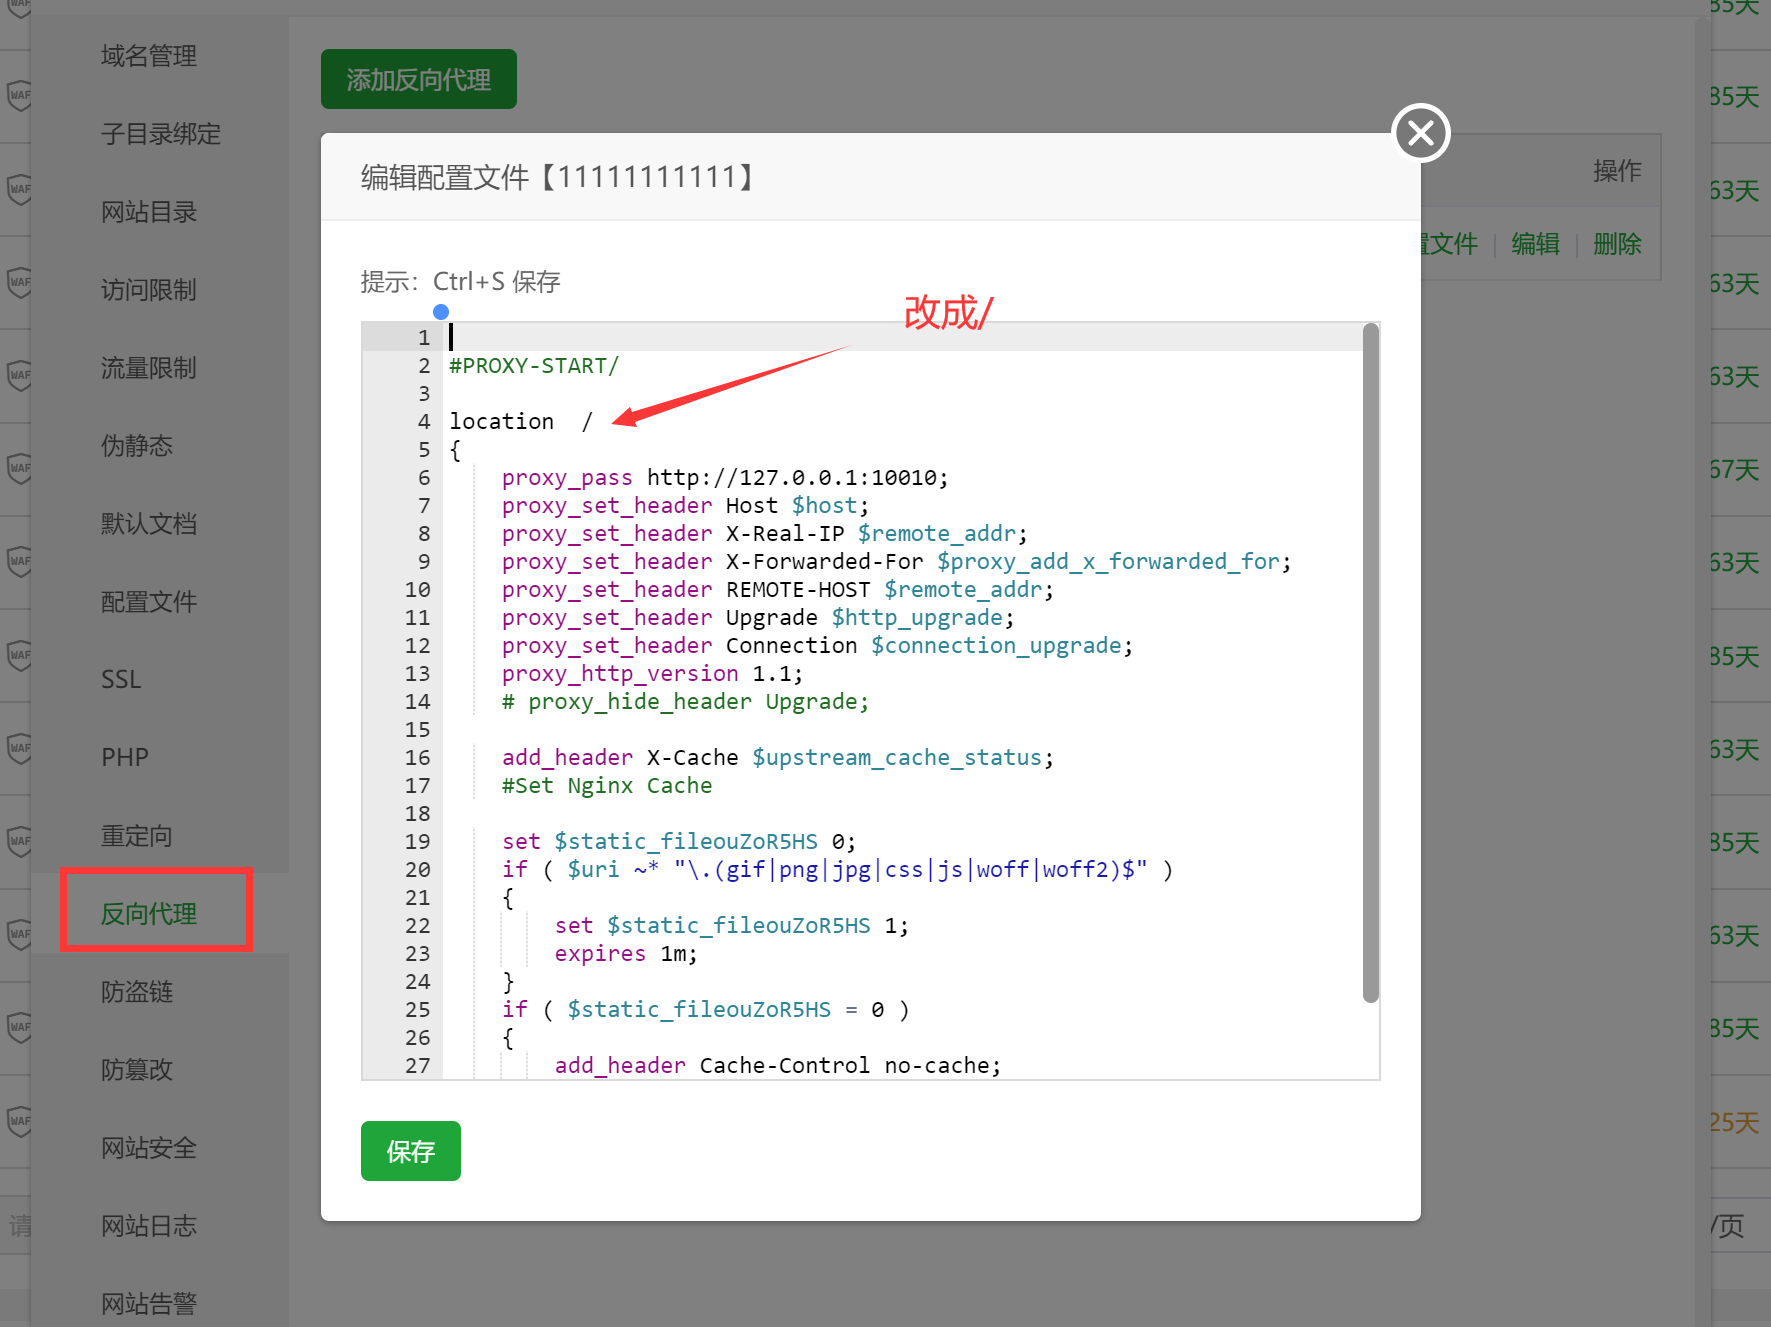Click the blue cursor handle above editor

tap(441, 312)
